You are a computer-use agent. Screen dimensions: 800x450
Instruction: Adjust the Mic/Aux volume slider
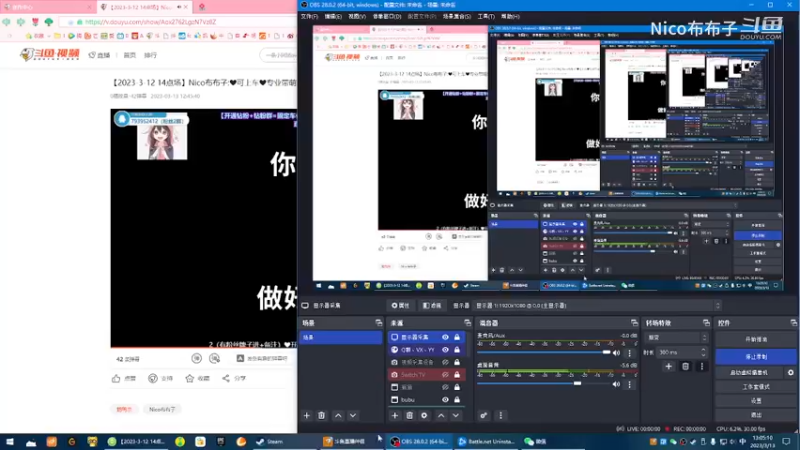tap(544, 352)
